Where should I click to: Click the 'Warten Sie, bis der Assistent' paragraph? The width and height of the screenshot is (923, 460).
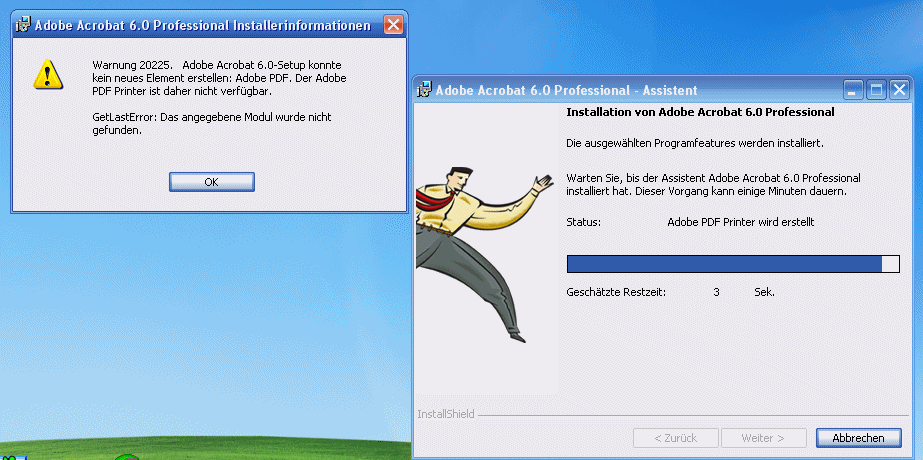pos(713,184)
